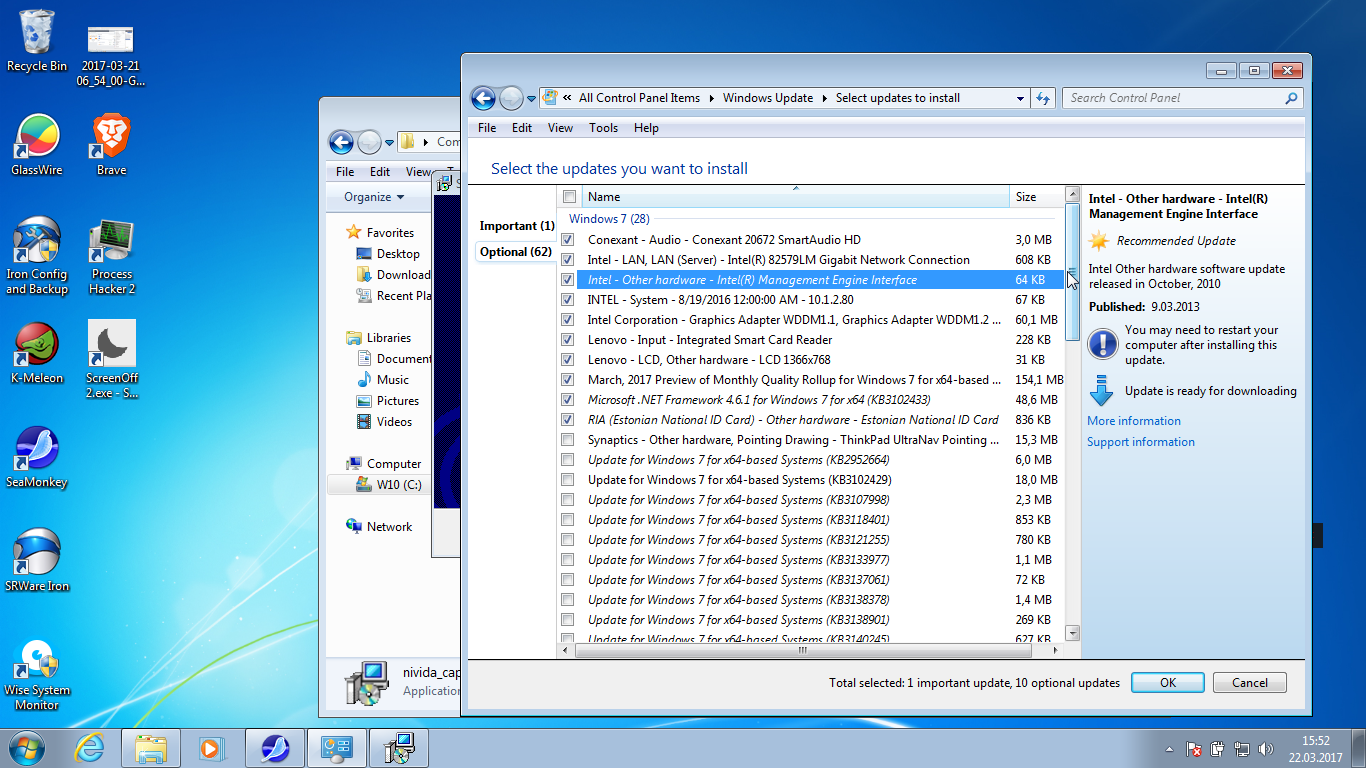Open Brave browser desktop icon
This screenshot has width=1366, height=768.
(111, 138)
